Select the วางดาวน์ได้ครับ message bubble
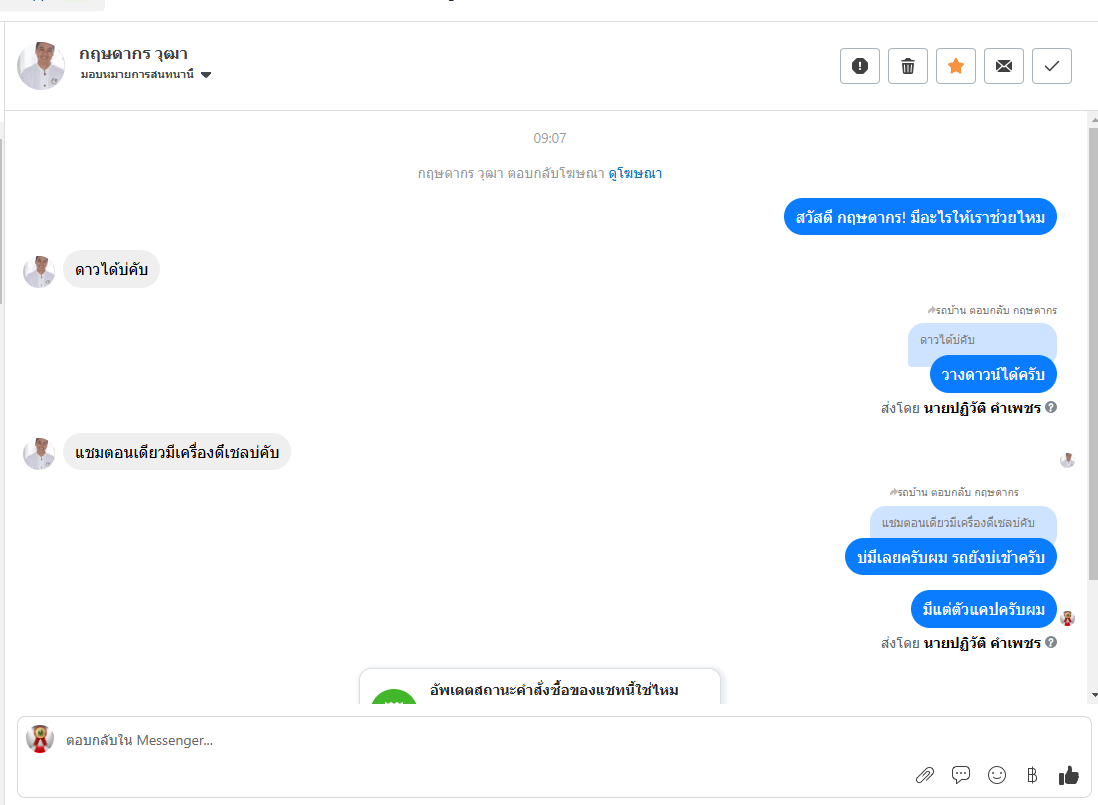The image size is (1098, 805). (x=993, y=374)
